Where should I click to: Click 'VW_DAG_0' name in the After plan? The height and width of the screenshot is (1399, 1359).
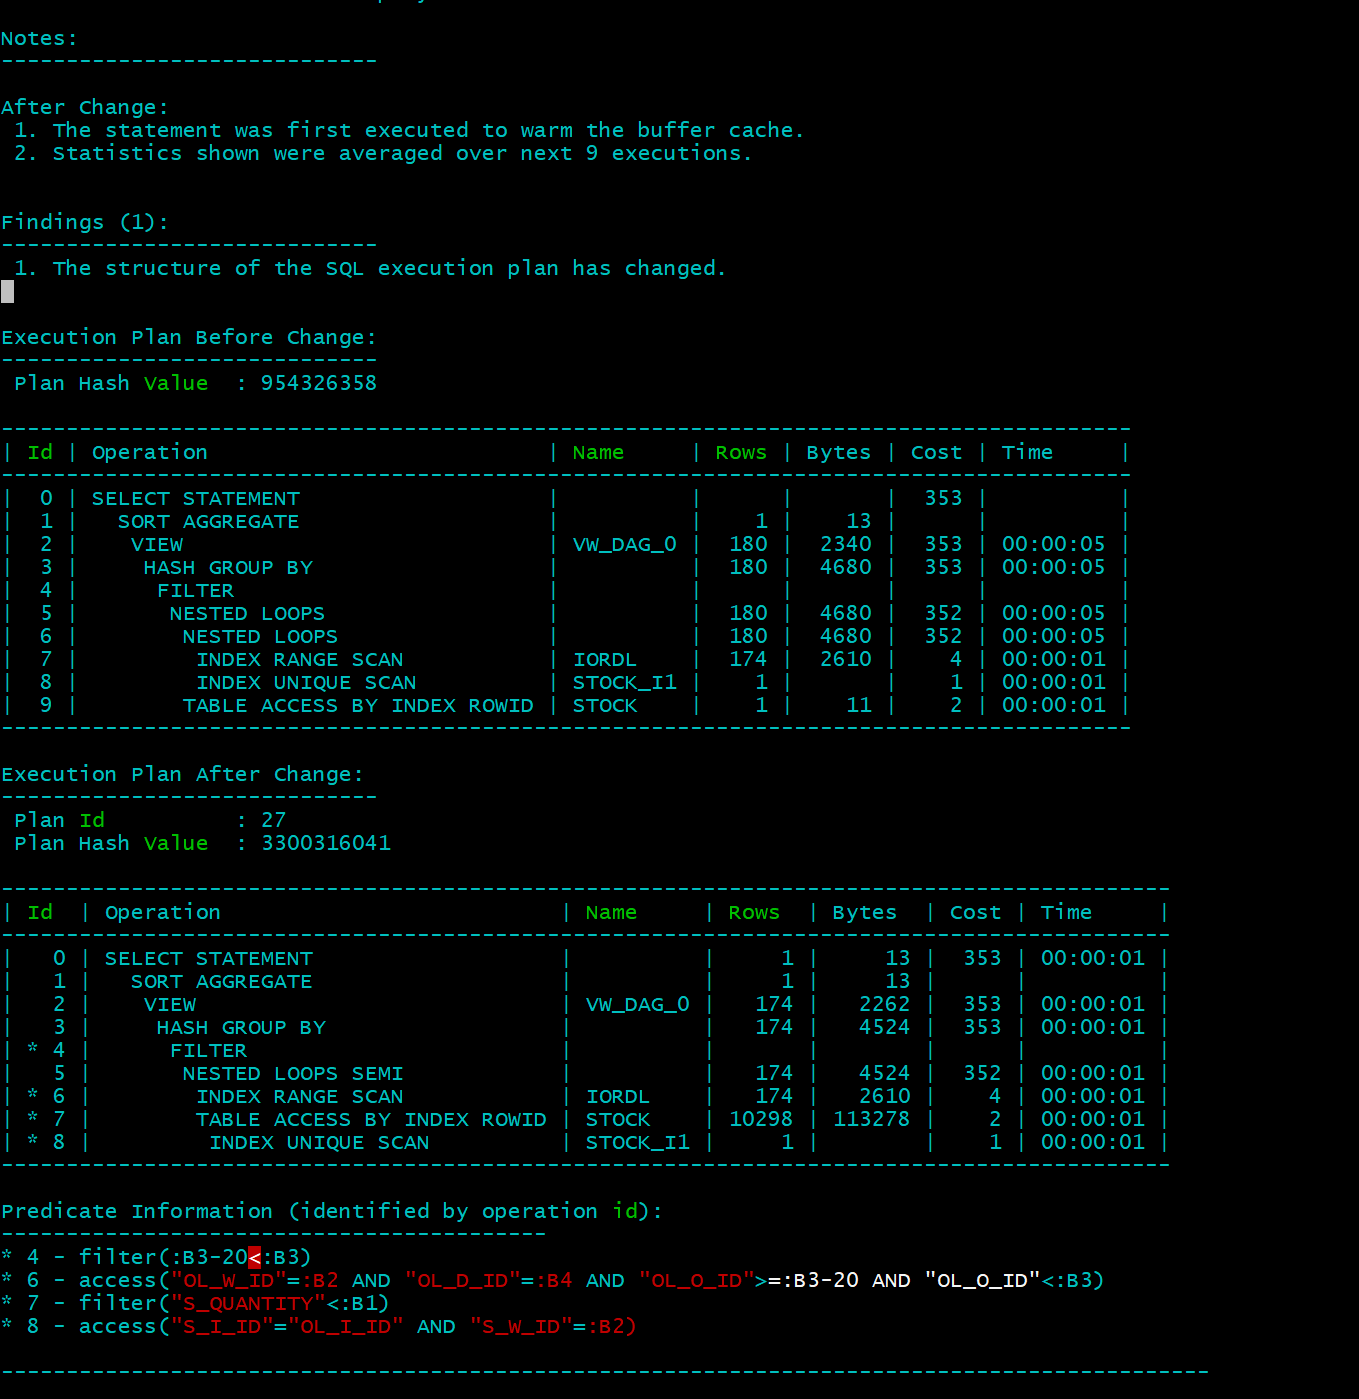coord(638,1005)
